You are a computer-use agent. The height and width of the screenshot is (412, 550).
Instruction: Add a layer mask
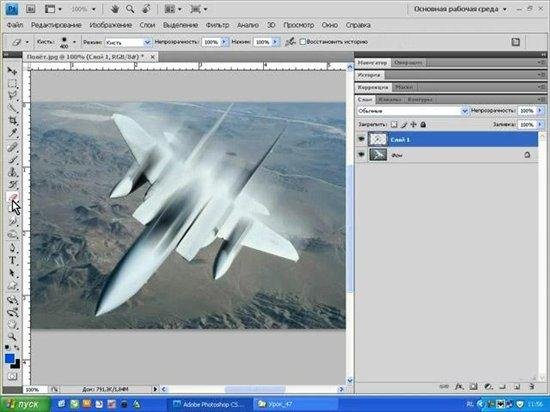tap(474, 387)
